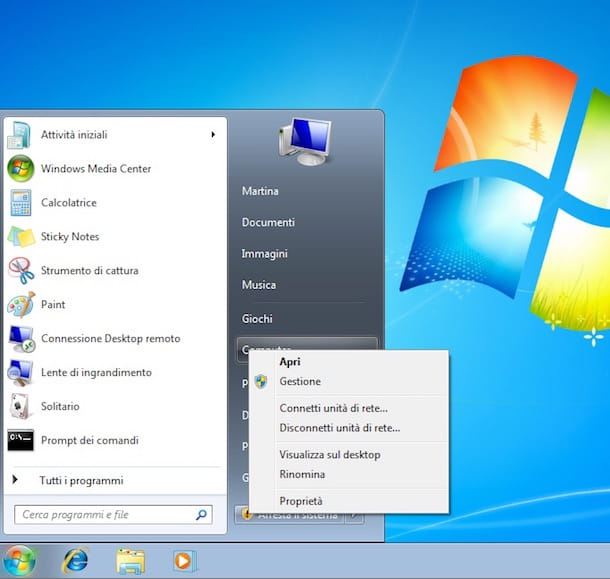Click the Strumento di cattura label

coord(90,270)
